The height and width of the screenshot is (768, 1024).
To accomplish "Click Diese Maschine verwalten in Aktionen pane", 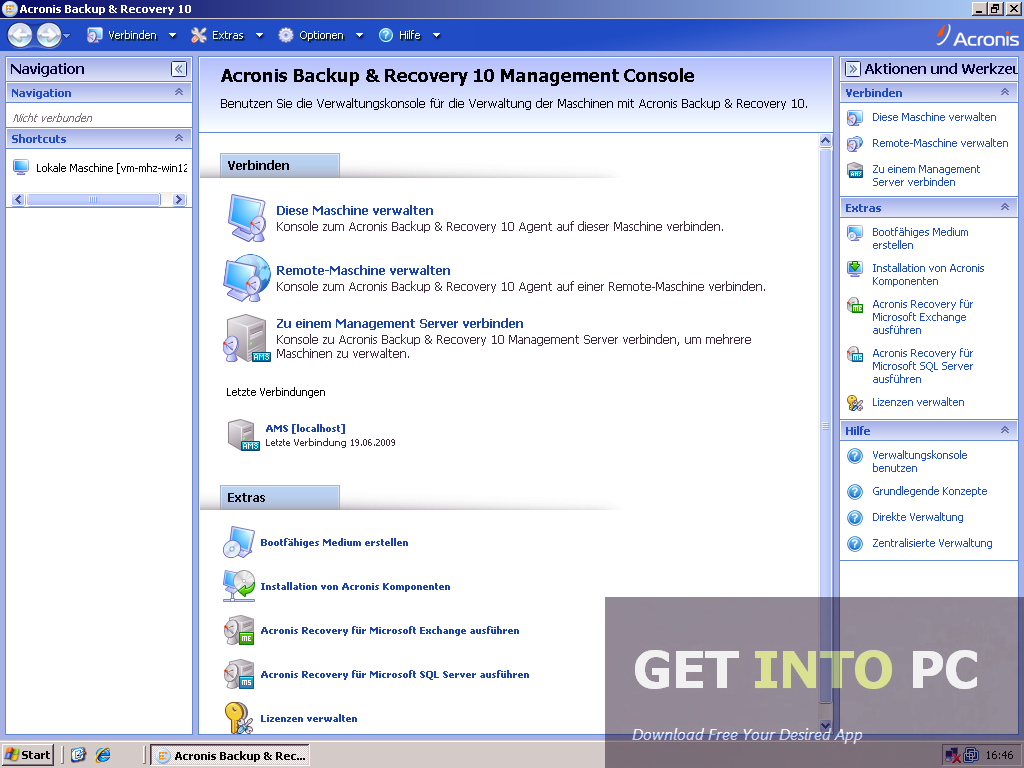I will pos(934,117).
